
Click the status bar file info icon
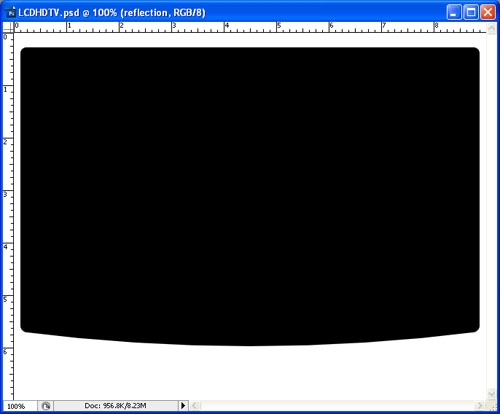(46, 406)
